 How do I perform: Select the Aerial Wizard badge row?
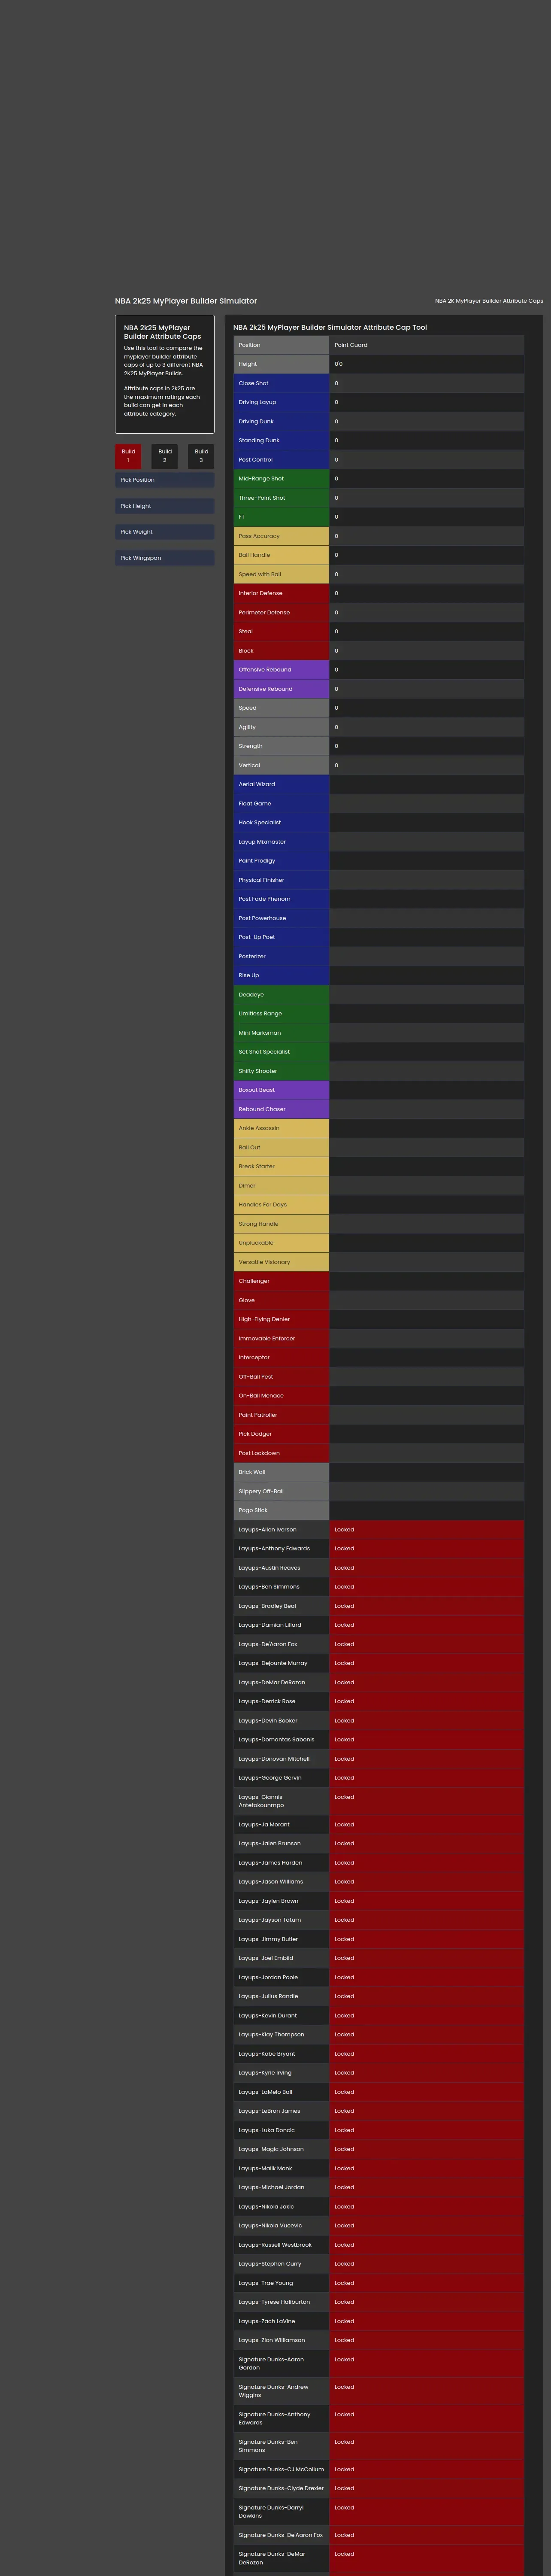[x=379, y=784]
